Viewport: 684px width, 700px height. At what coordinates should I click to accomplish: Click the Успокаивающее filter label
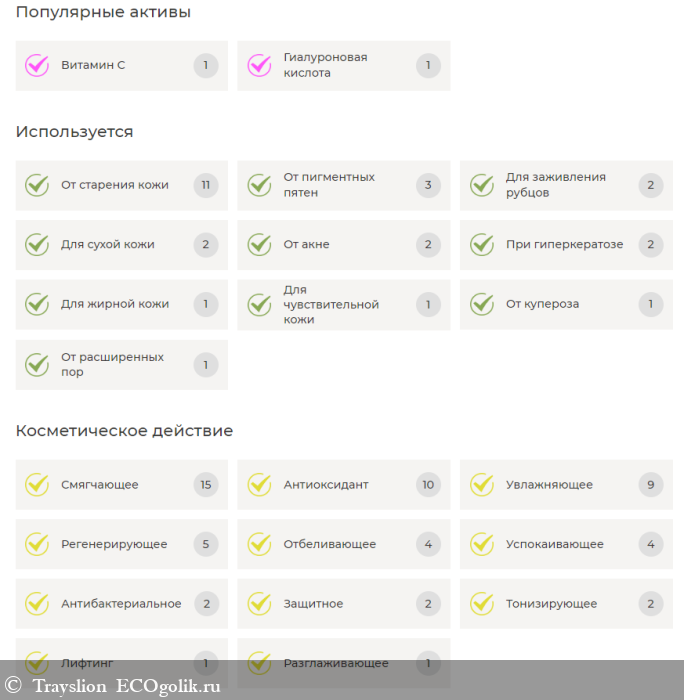click(554, 545)
